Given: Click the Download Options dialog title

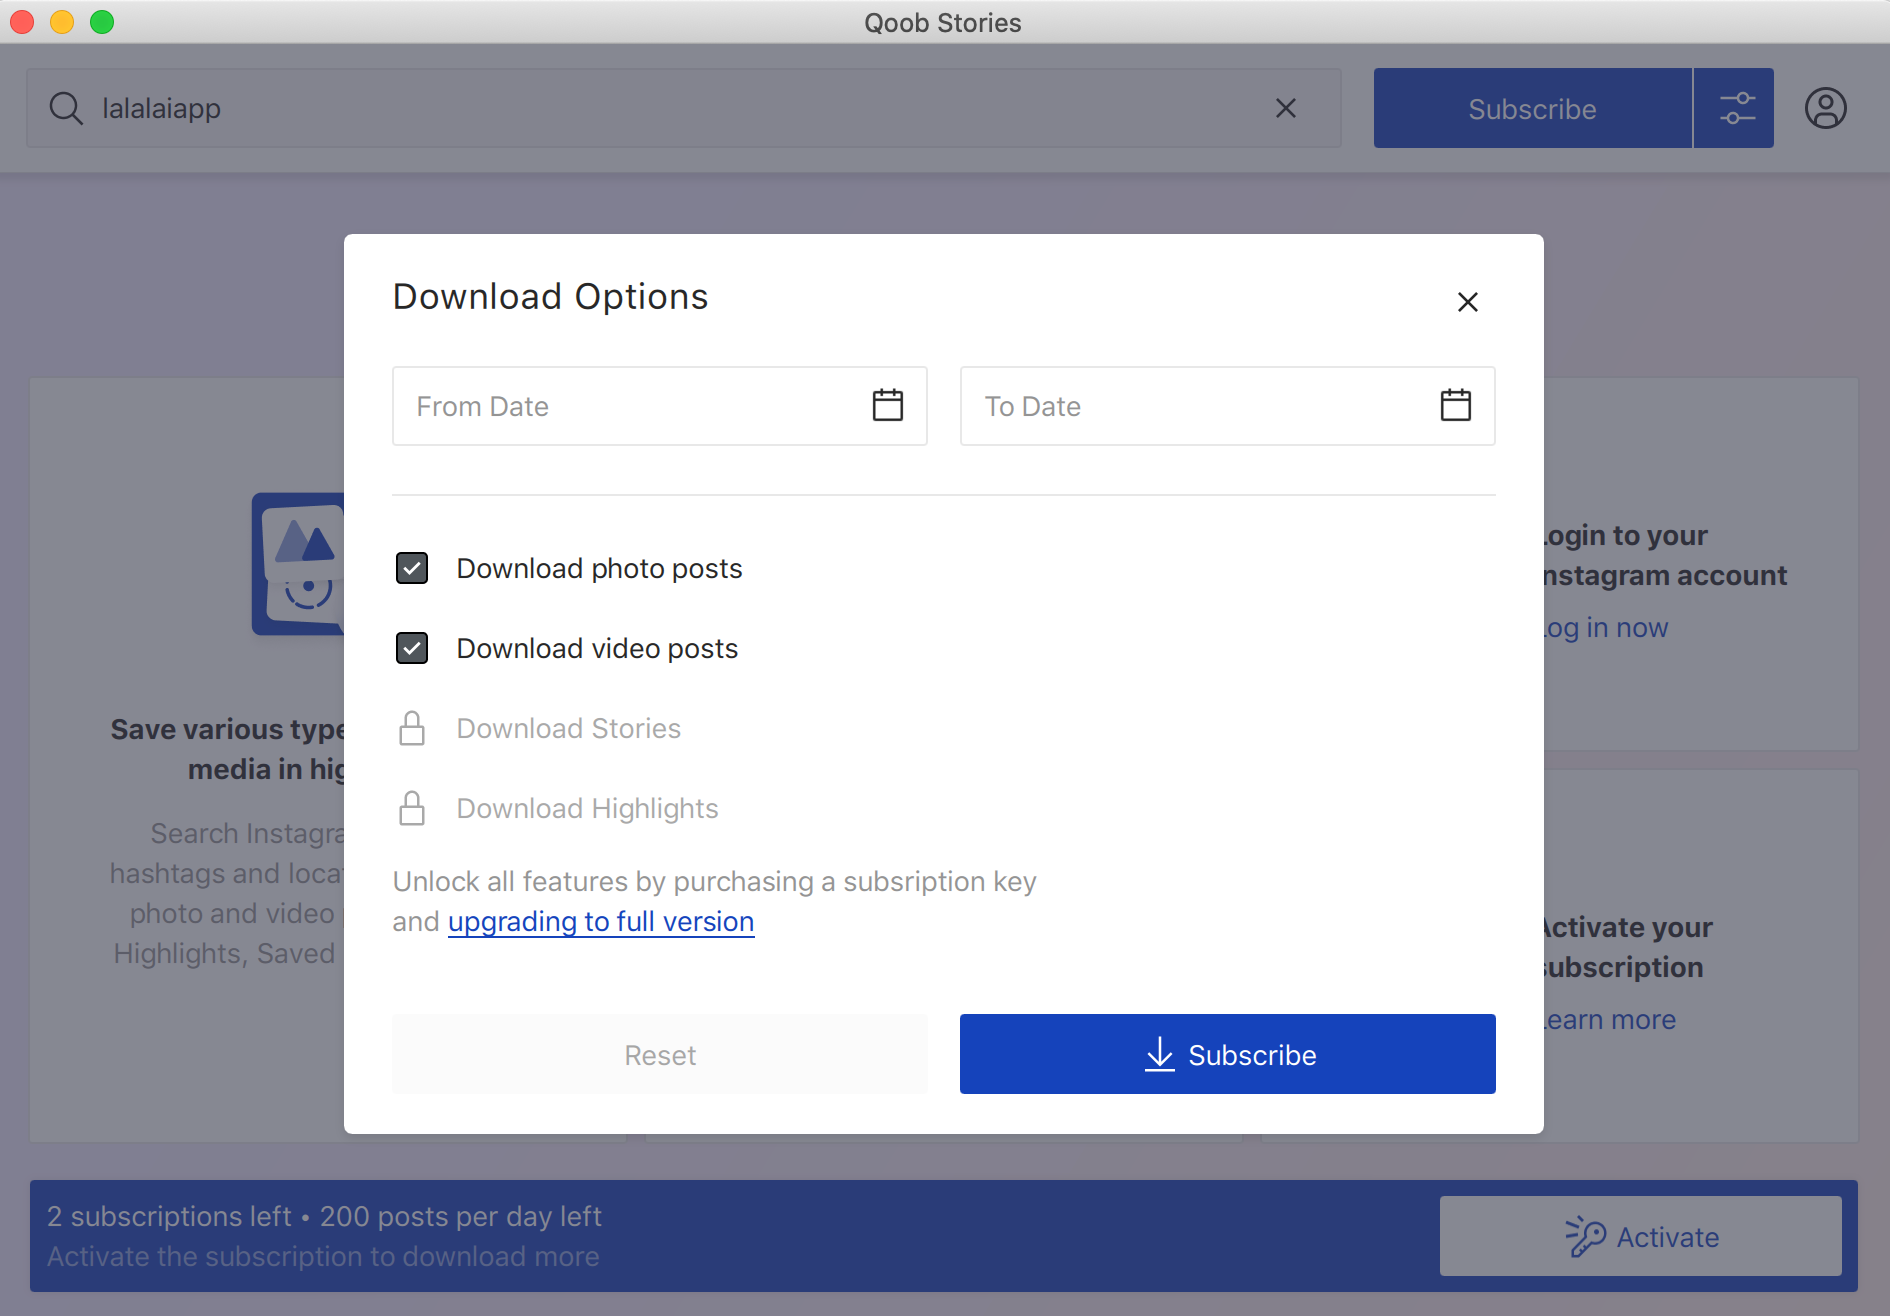Looking at the screenshot, I should (550, 297).
